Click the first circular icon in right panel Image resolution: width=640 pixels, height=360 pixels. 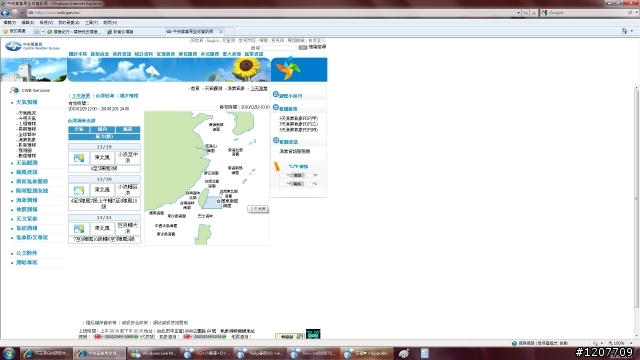pyautogui.click(x=276, y=95)
